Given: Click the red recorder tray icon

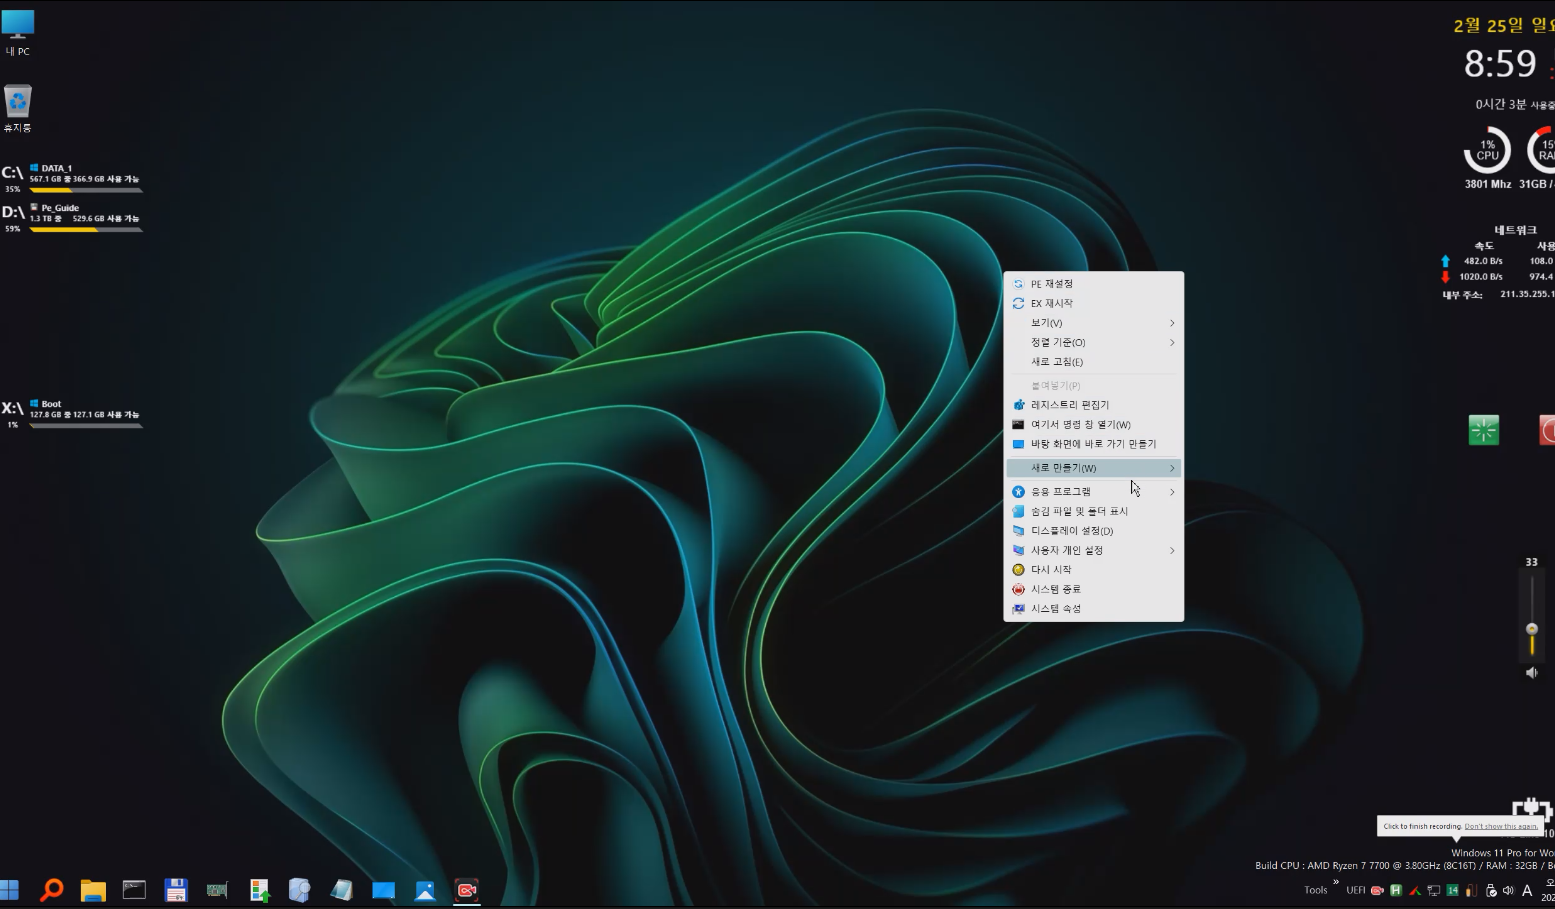Looking at the screenshot, I should [x=1377, y=890].
